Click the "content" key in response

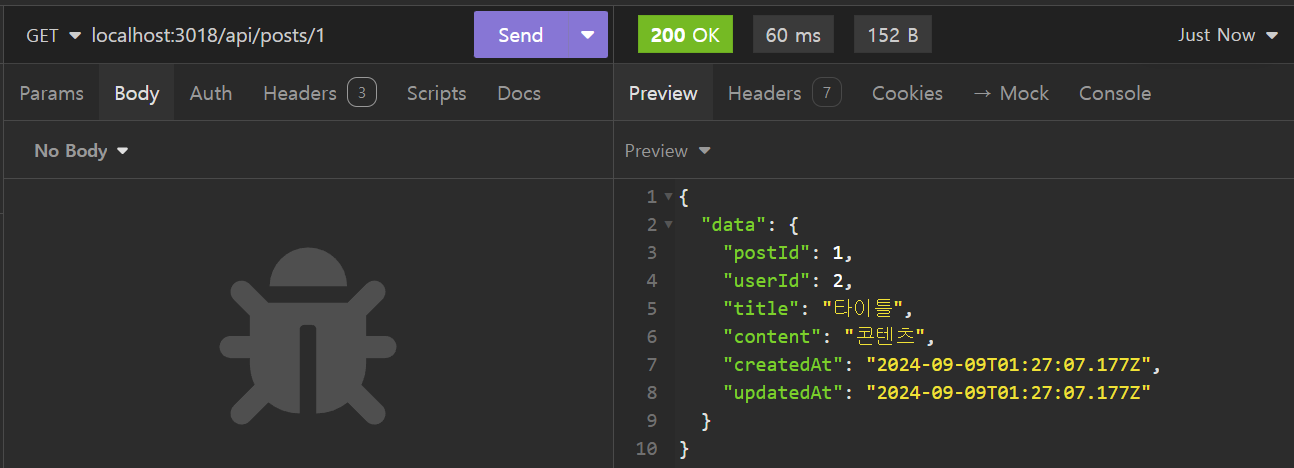tap(770, 337)
